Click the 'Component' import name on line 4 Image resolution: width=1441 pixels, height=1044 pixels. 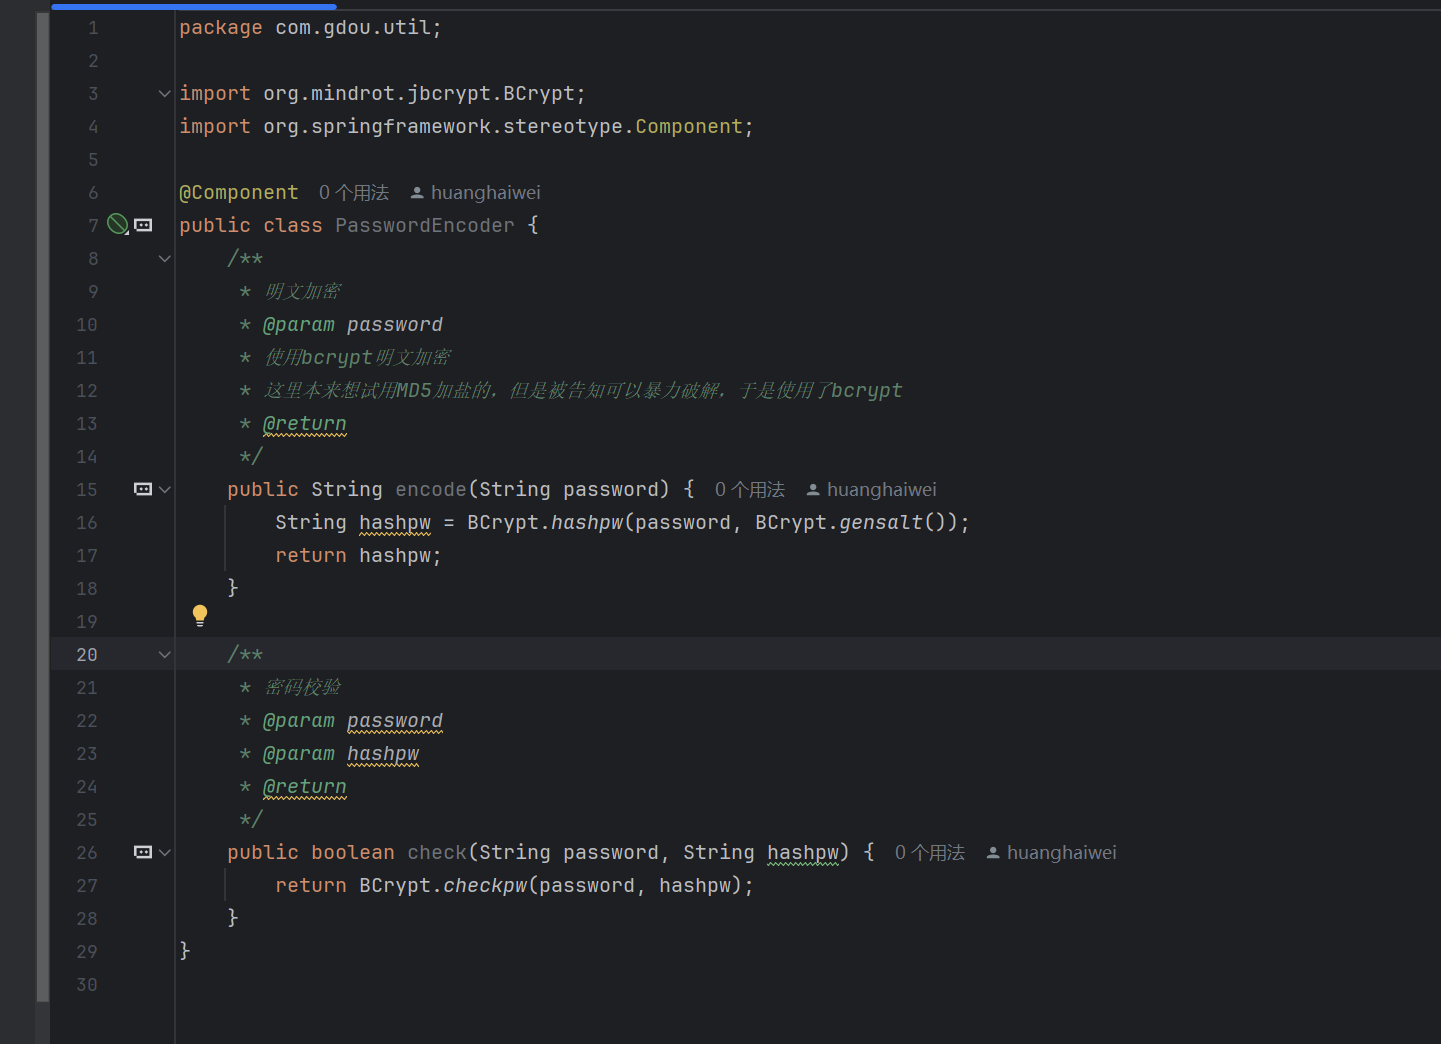[x=689, y=126]
